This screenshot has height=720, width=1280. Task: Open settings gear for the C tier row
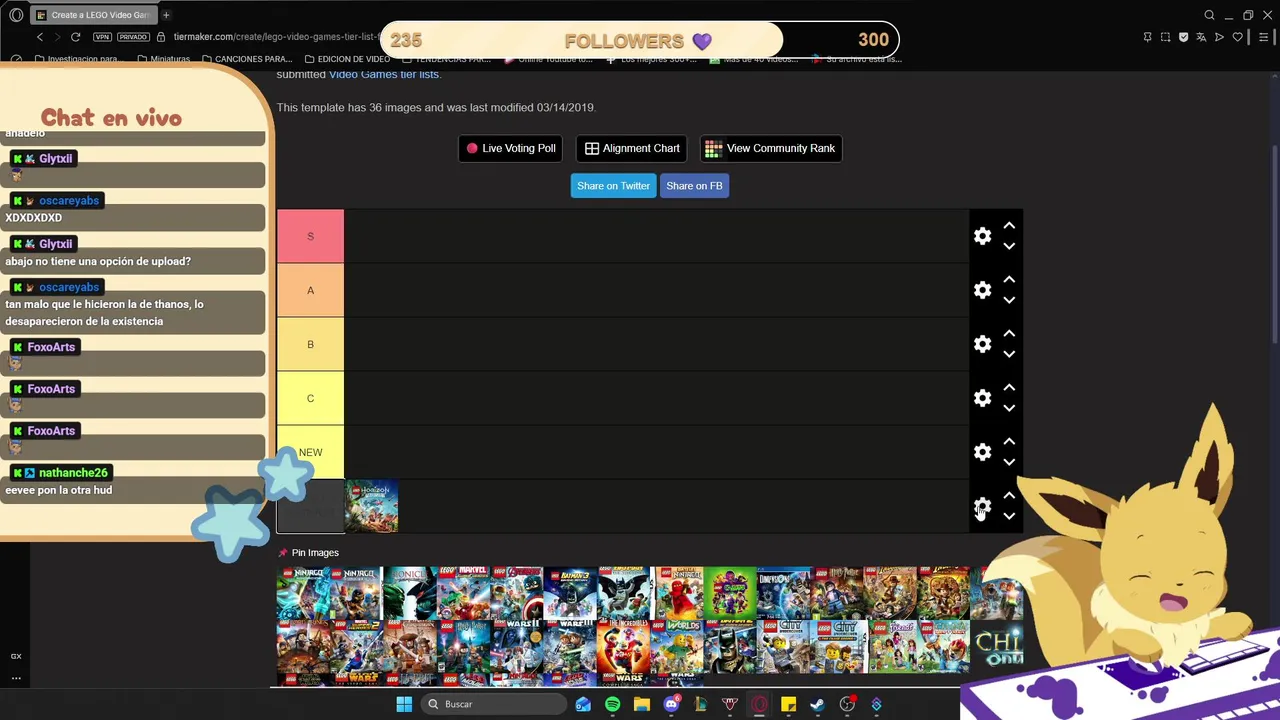click(982, 398)
